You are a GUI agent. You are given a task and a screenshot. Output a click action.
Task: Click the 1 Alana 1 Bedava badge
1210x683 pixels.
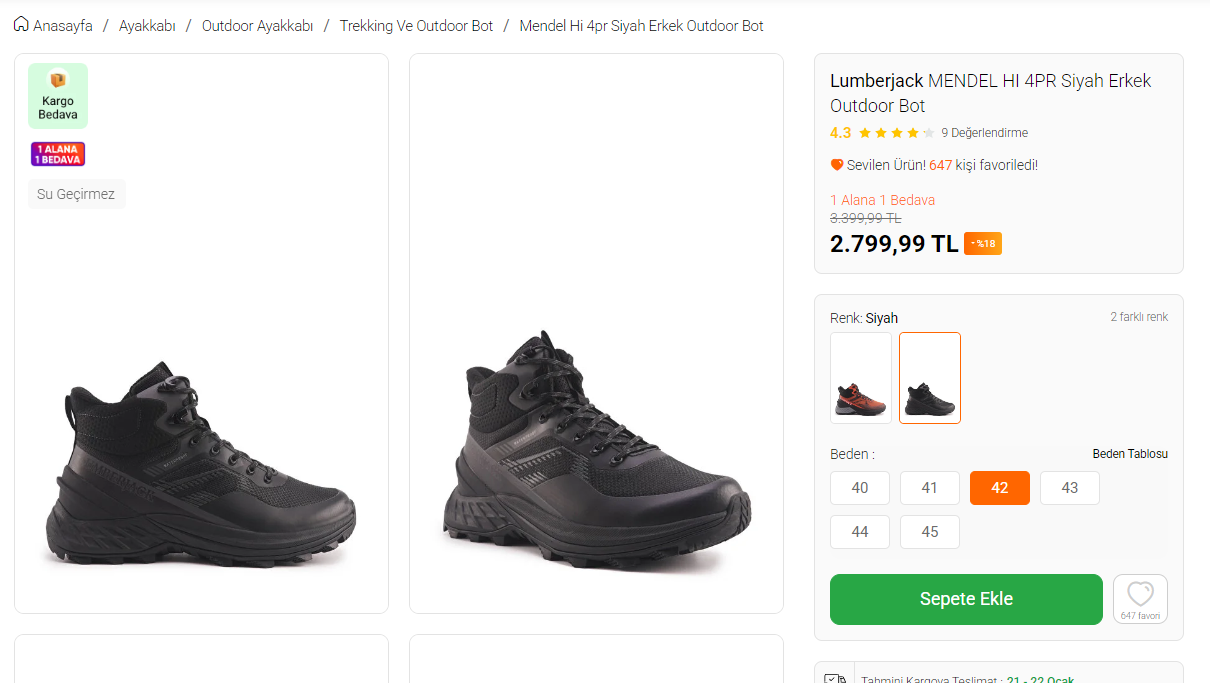(58, 154)
